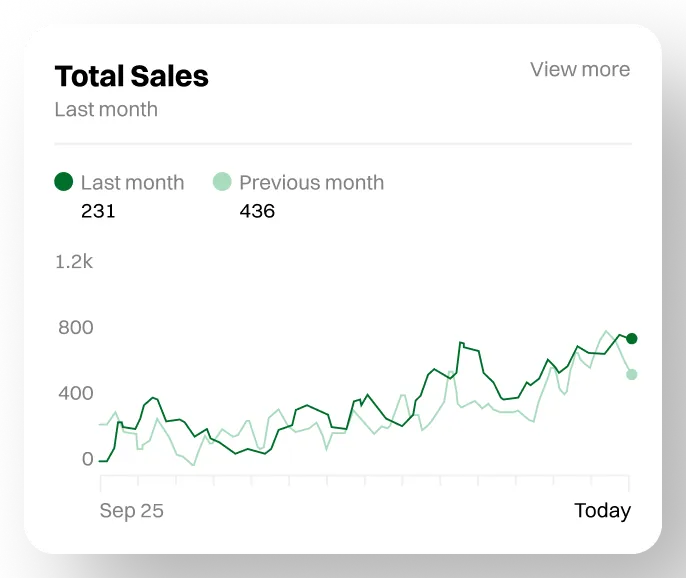Click the dark green endpoint marker on chart

pyautogui.click(x=631, y=339)
